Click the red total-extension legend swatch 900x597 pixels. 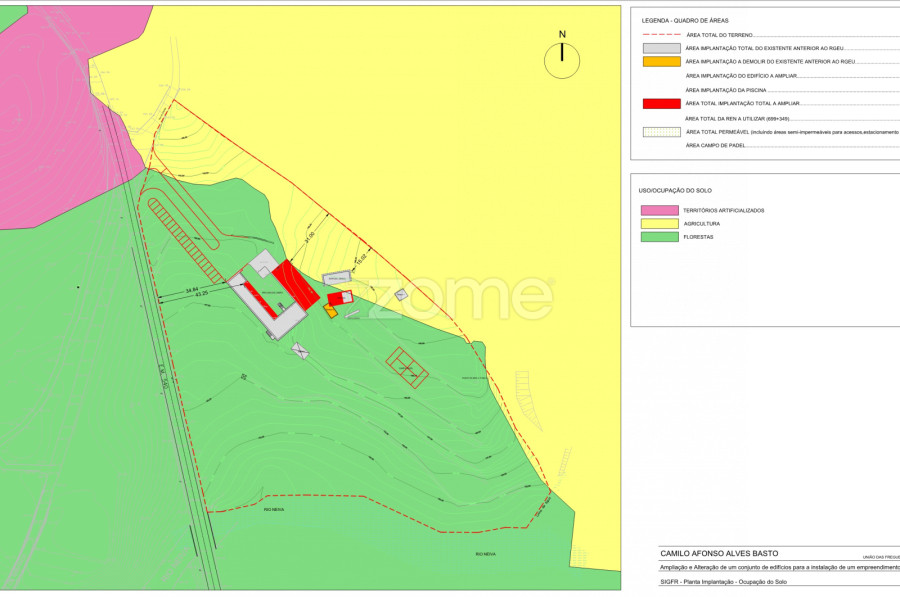coord(661,104)
